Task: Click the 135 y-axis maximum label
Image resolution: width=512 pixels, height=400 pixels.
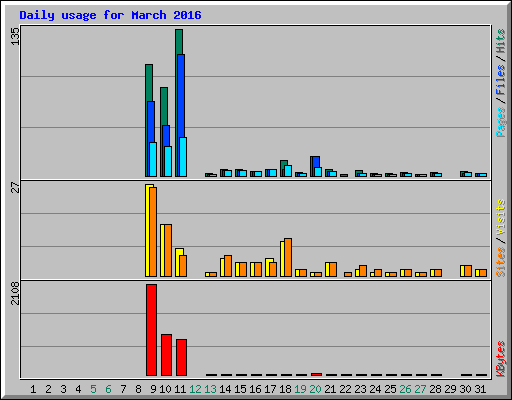Action: click(15, 36)
